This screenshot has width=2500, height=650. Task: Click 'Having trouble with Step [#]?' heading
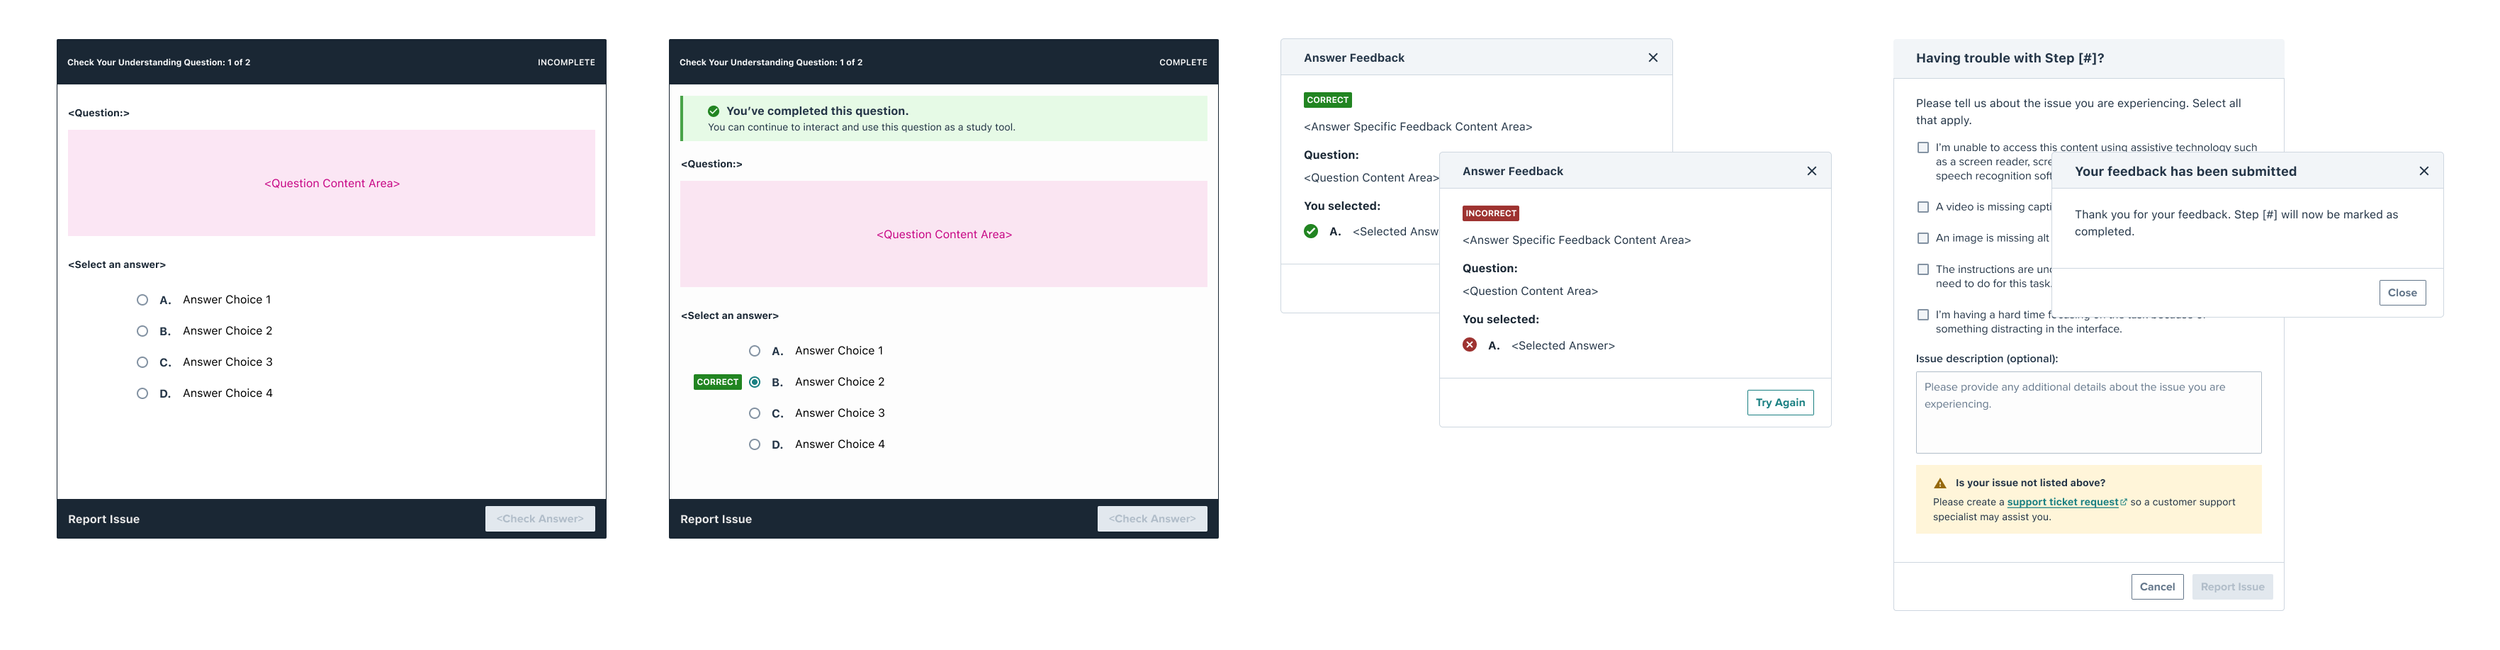pos(2009,58)
